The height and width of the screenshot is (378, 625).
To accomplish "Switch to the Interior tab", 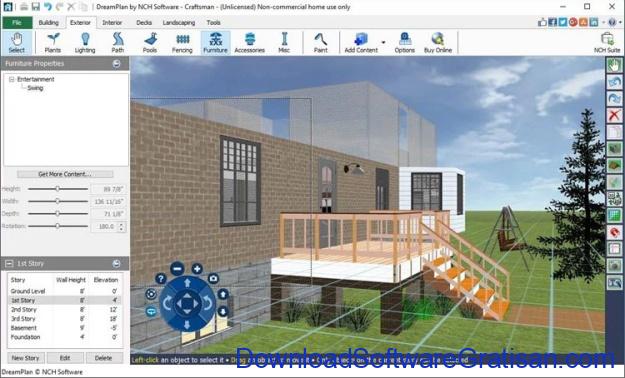I will tap(112, 23).
